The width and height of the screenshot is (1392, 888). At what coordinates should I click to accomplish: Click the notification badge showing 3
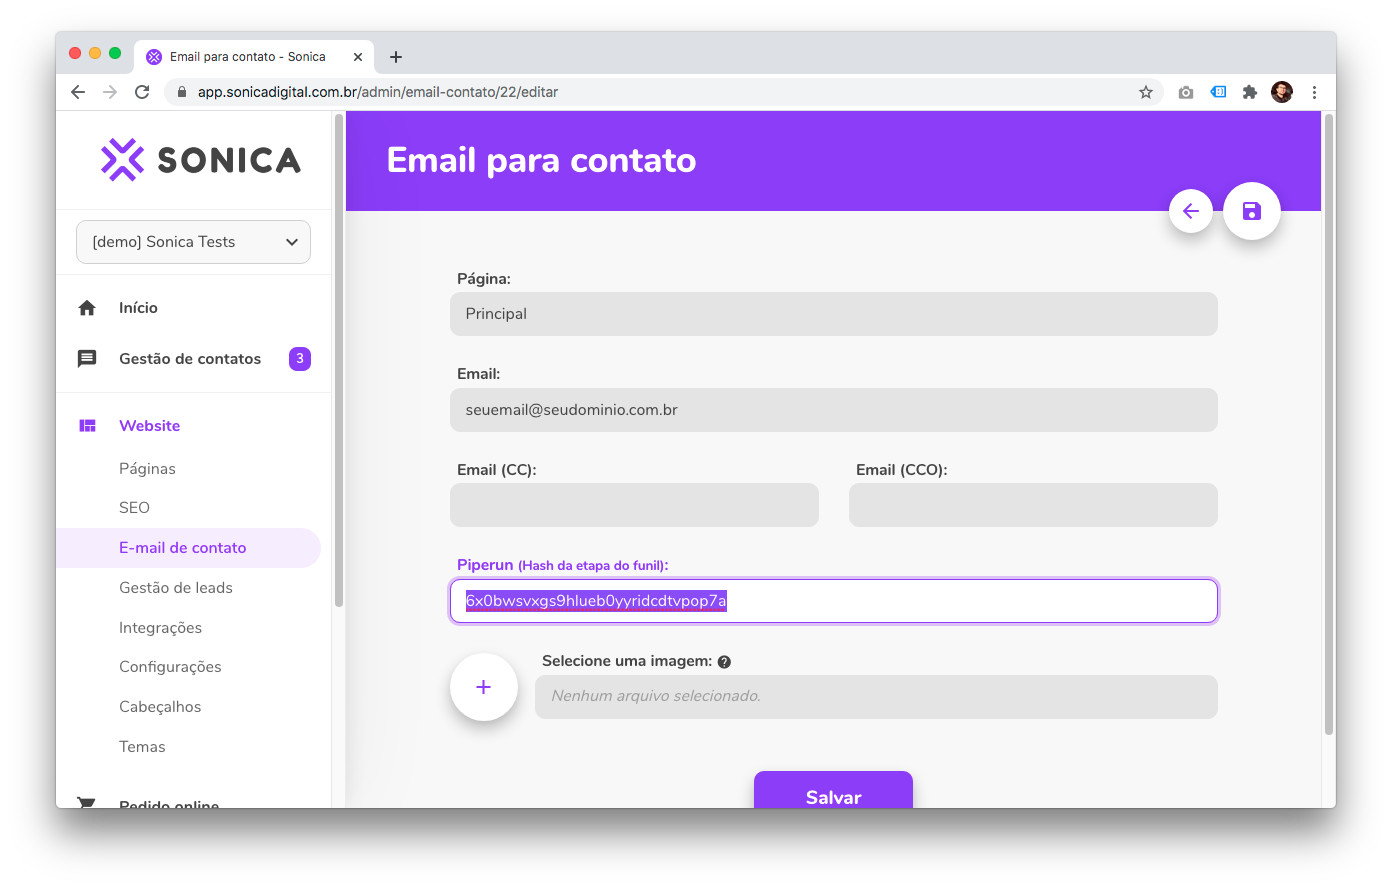(300, 359)
